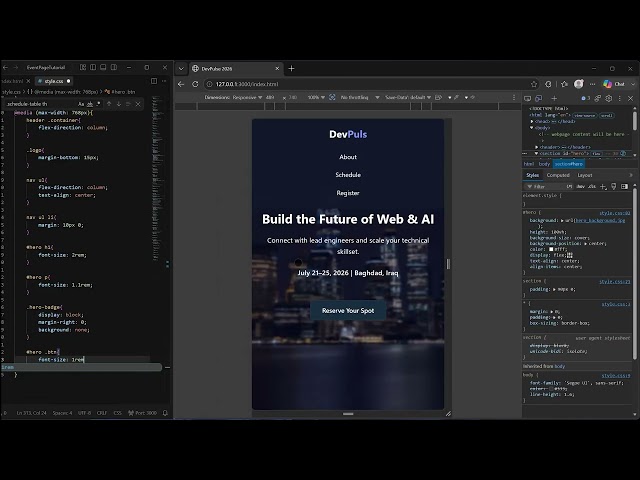Open a new browser tab

291,69
